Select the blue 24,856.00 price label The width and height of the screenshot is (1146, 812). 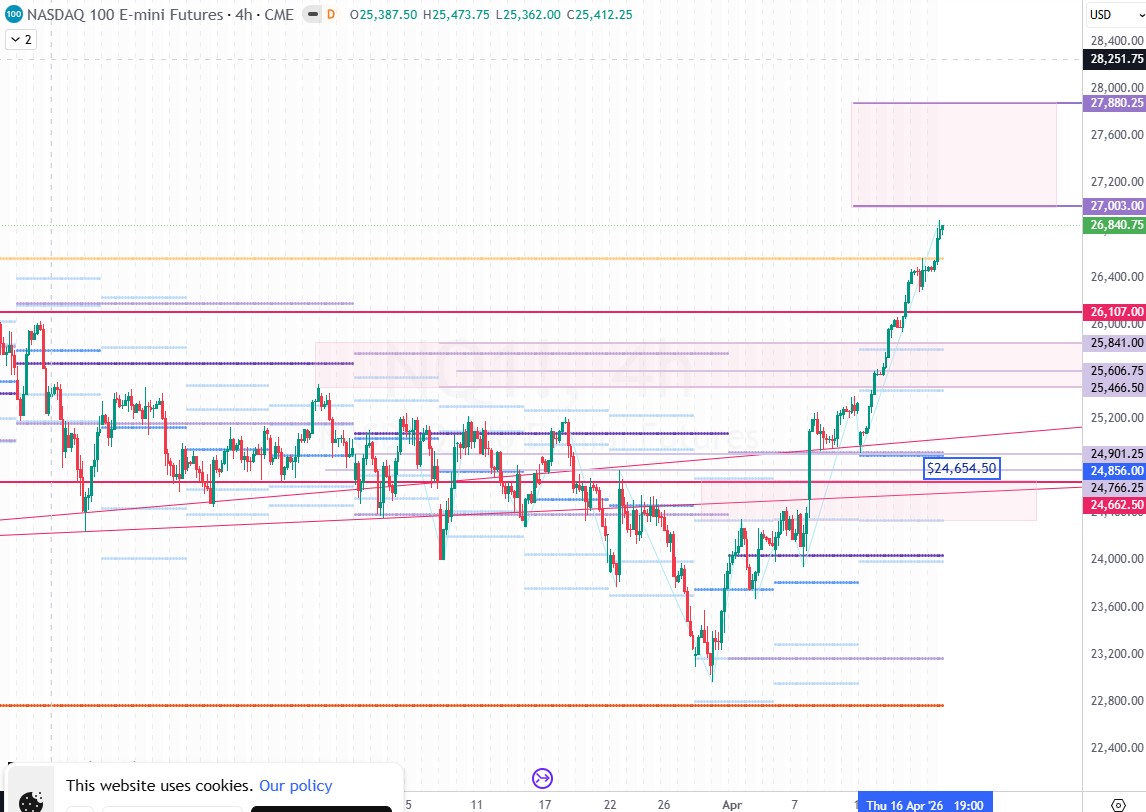tap(1116, 470)
